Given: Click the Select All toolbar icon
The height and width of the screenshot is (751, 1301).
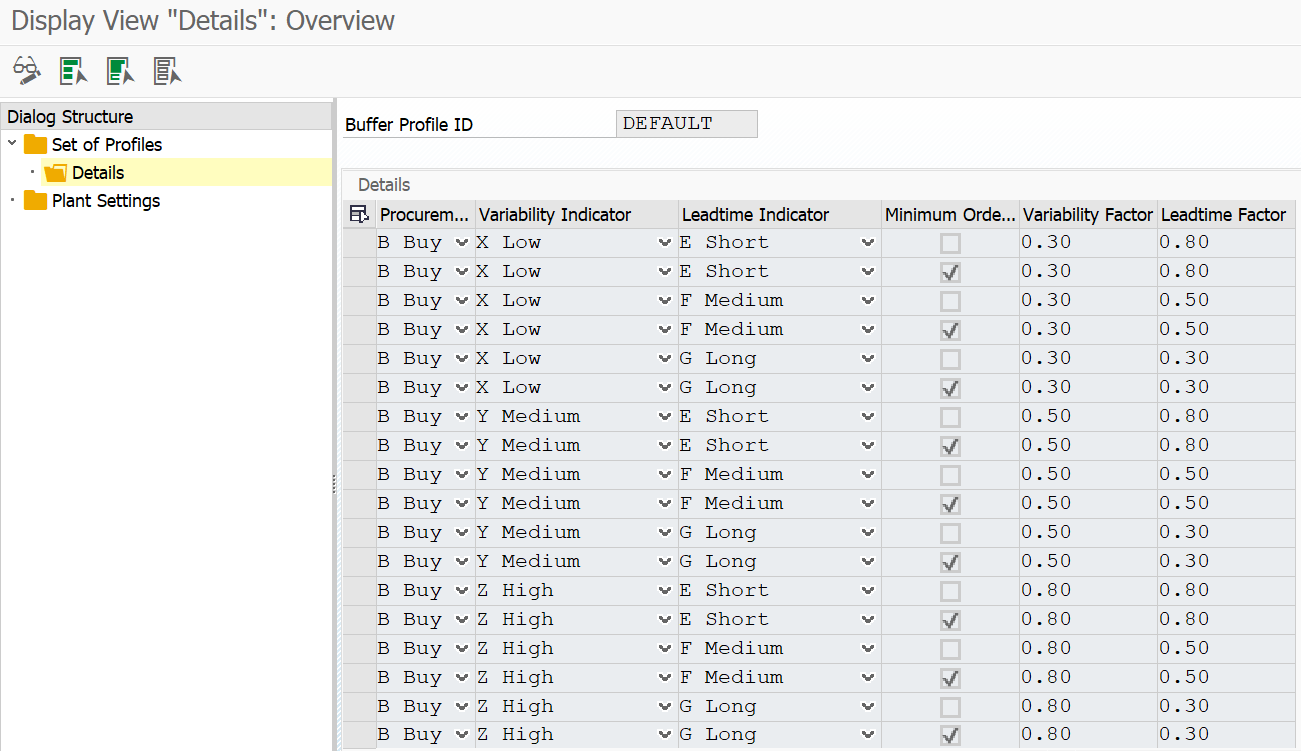Looking at the screenshot, I should pyautogui.click(x=74, y=70).
